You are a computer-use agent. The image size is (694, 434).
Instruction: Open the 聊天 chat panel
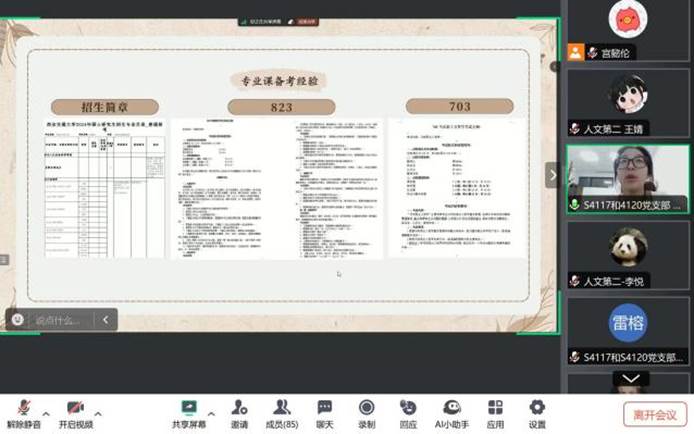[x=325, y=412]
